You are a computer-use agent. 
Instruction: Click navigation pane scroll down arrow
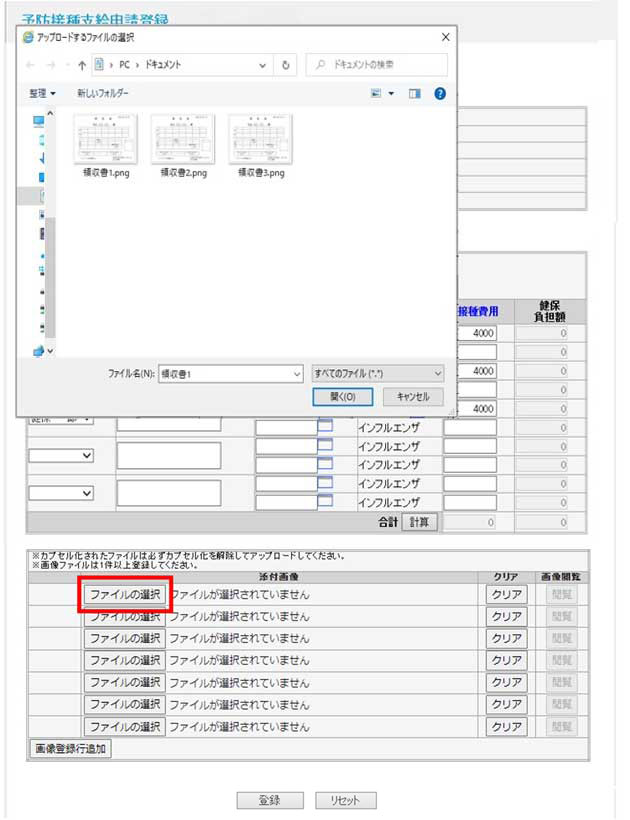pyautogui.click(x=50, y=351)
